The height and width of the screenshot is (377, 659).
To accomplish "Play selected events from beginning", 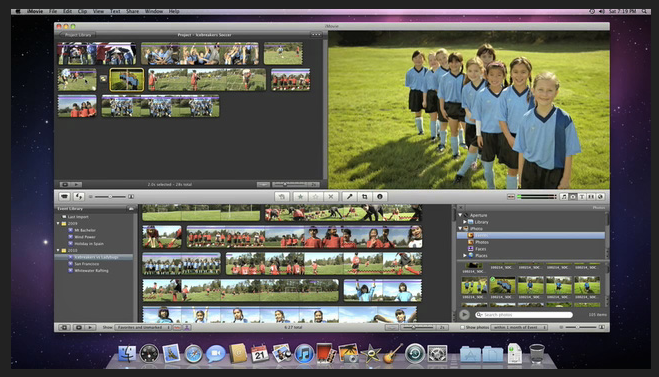I will [90, 327].
